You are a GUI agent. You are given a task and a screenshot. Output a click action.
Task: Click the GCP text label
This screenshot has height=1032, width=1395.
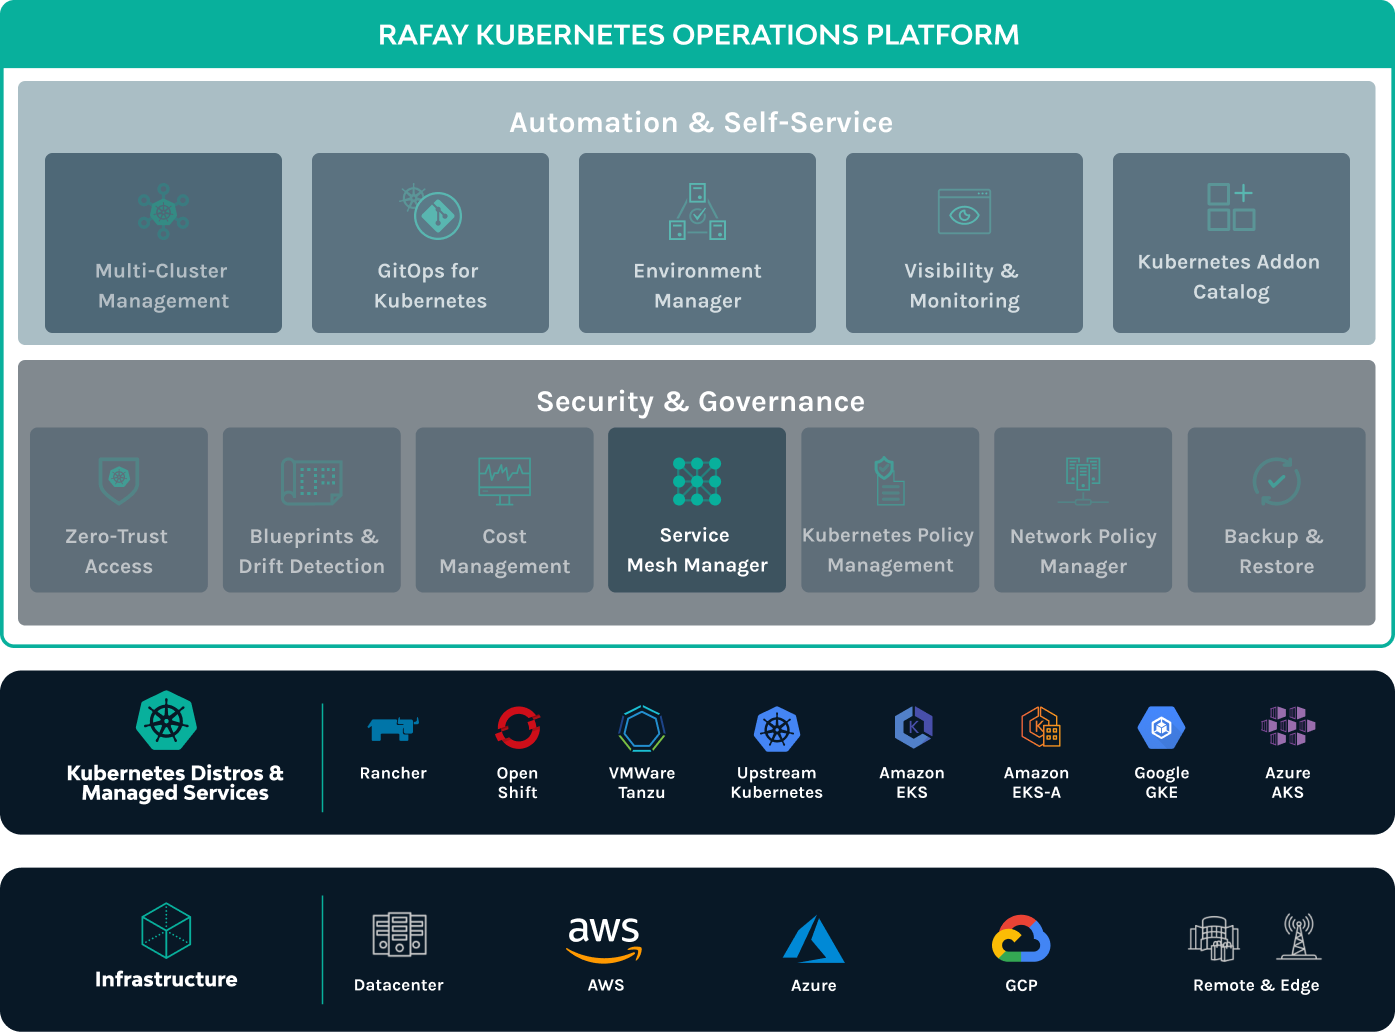pos(1021,985)
